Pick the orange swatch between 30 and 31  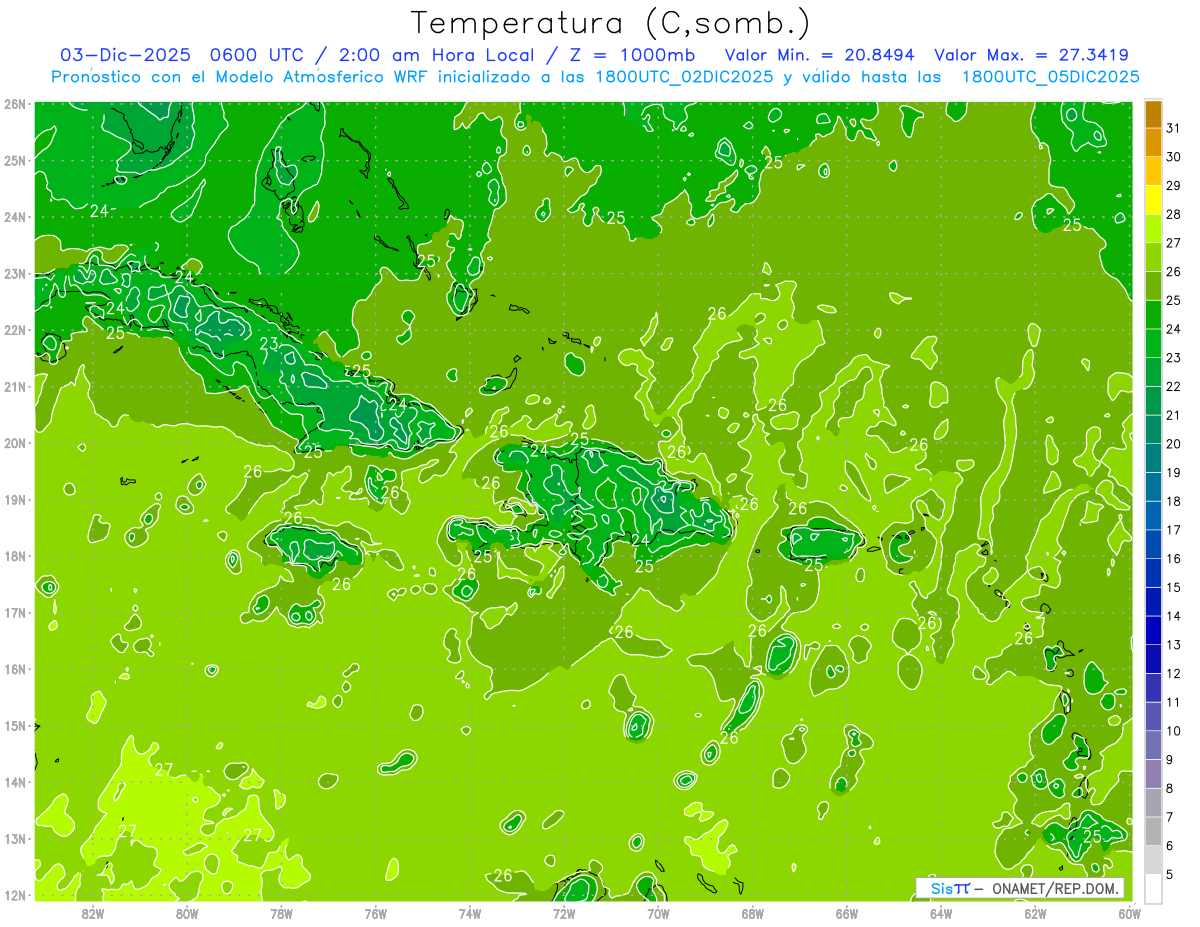pos(1154,143)
